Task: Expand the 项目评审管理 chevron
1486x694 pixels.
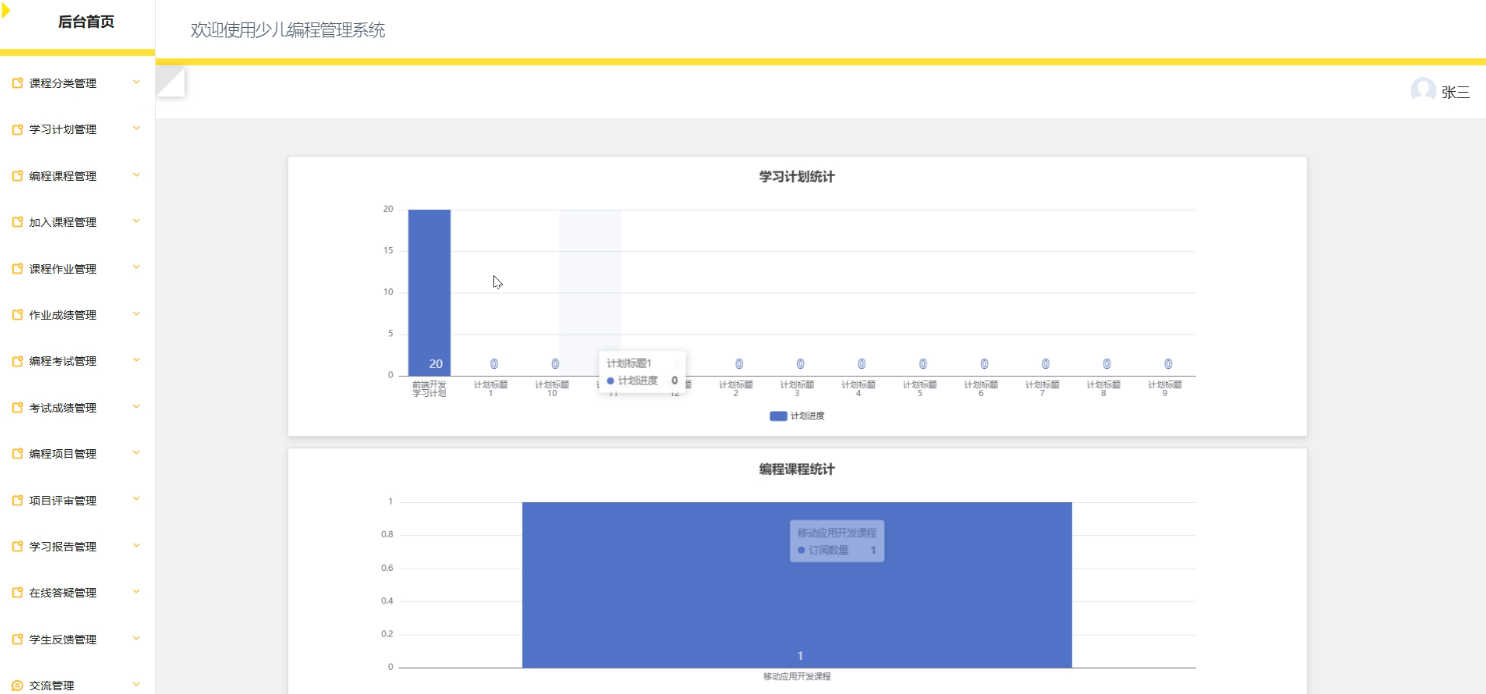Action: point(136,499)
